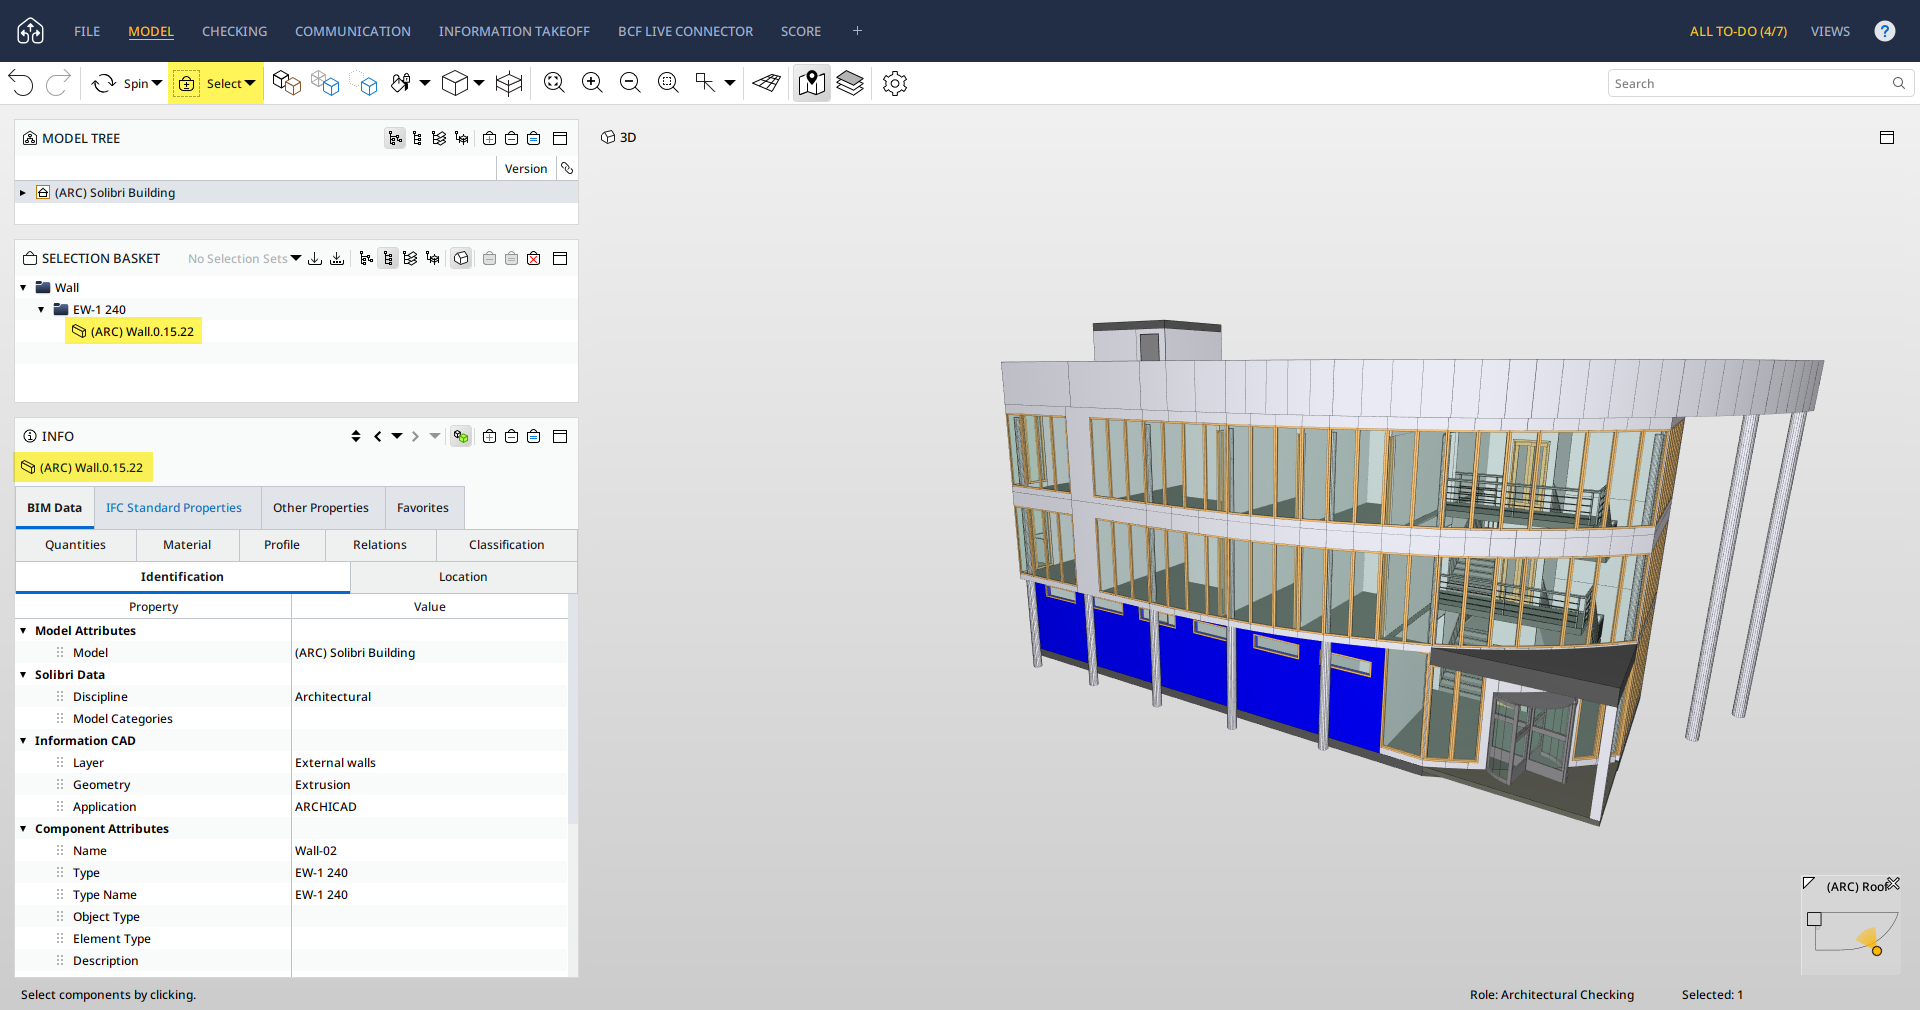The image size is (1920, 1010).
Task: Switch to the CHECKING layout tab
Action: 235,31
